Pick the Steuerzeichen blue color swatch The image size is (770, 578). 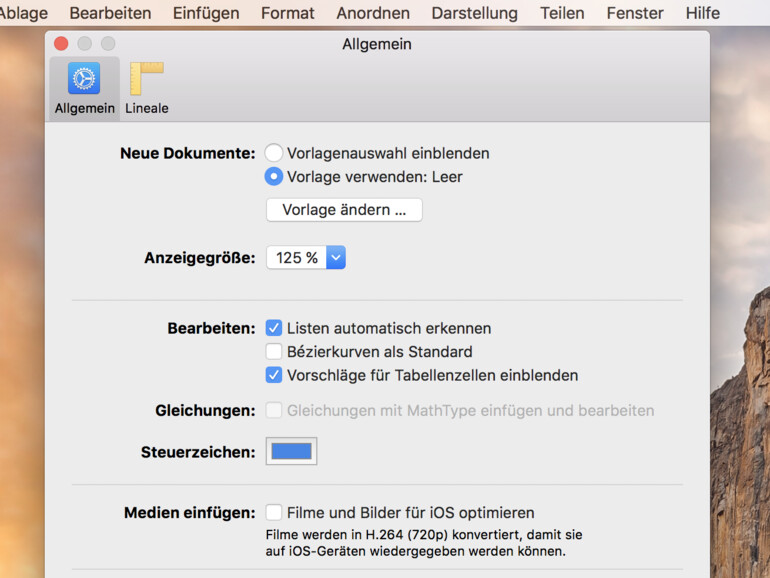tap(291, 452)
